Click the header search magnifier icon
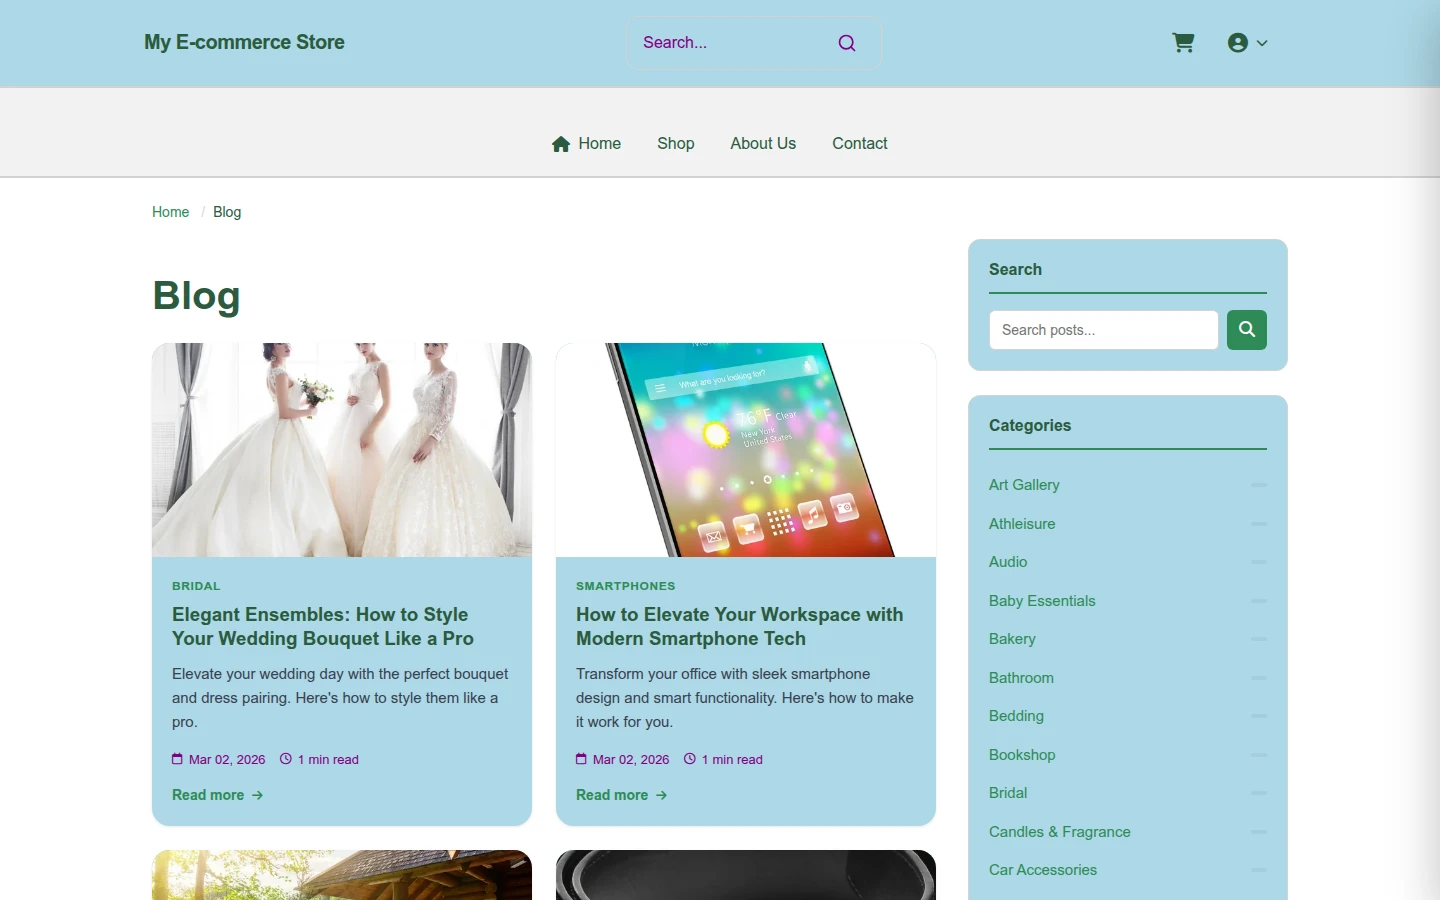The height and width of the screenshot is (900, 1440). tap(847, 43)
